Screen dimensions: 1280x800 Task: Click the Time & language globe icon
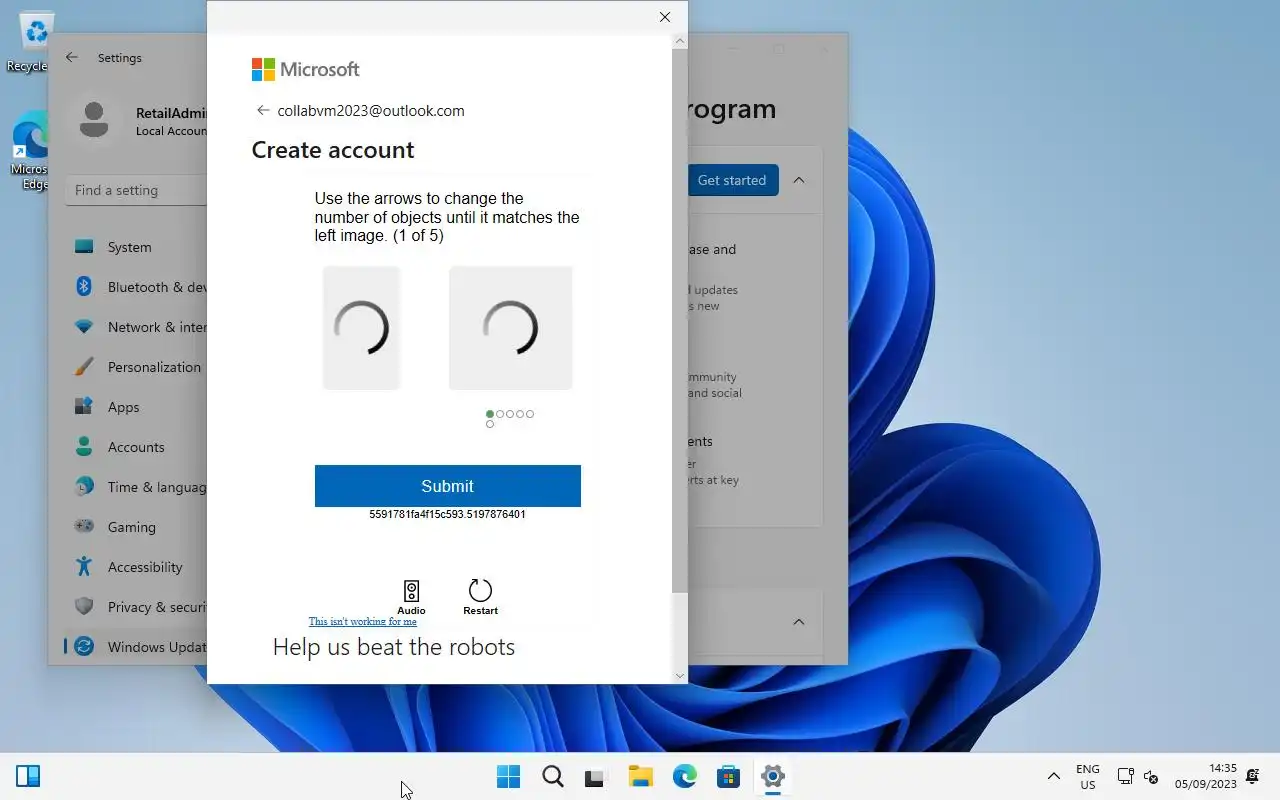tap(84, 487)
